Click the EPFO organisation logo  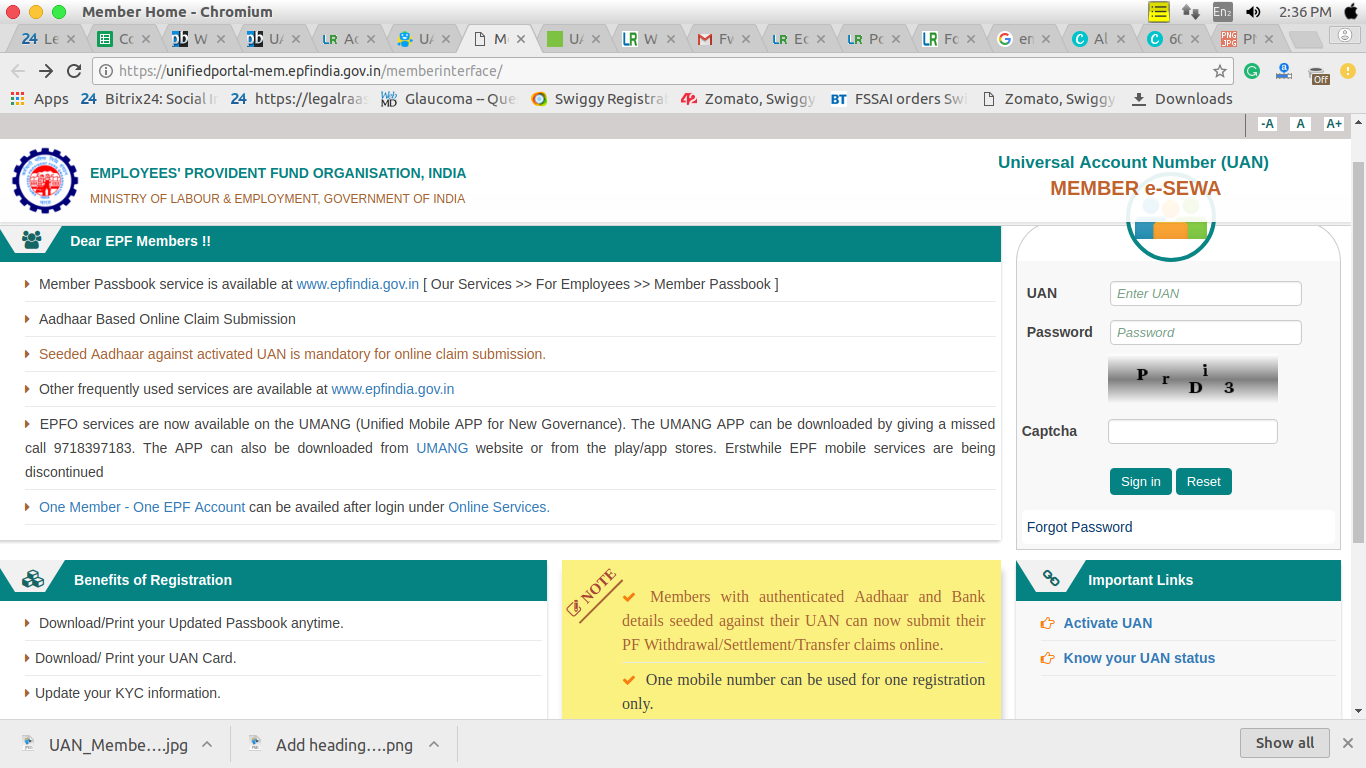[44, 181]
